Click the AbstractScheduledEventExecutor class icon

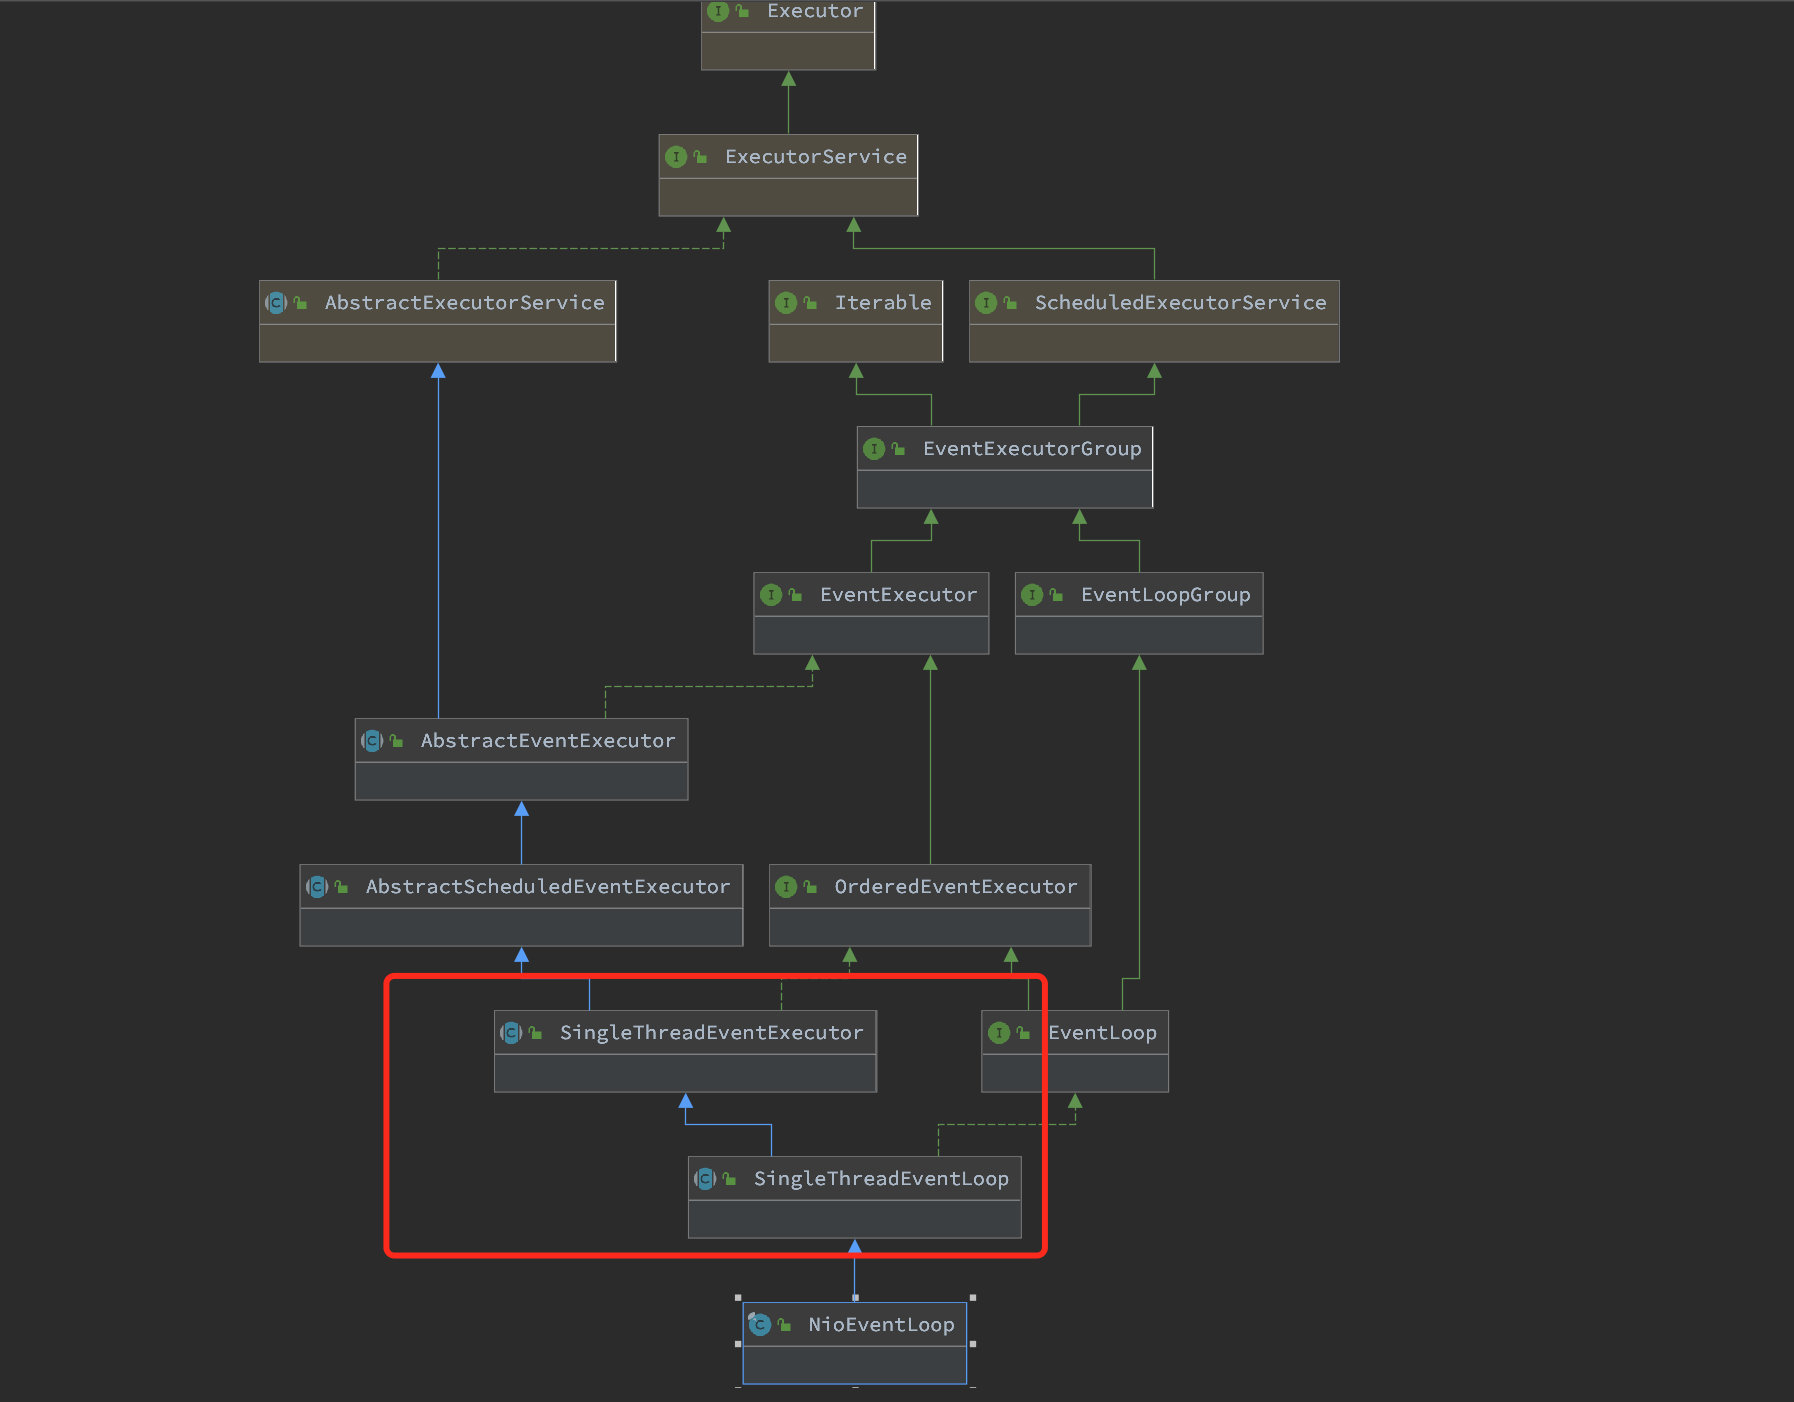317,887
